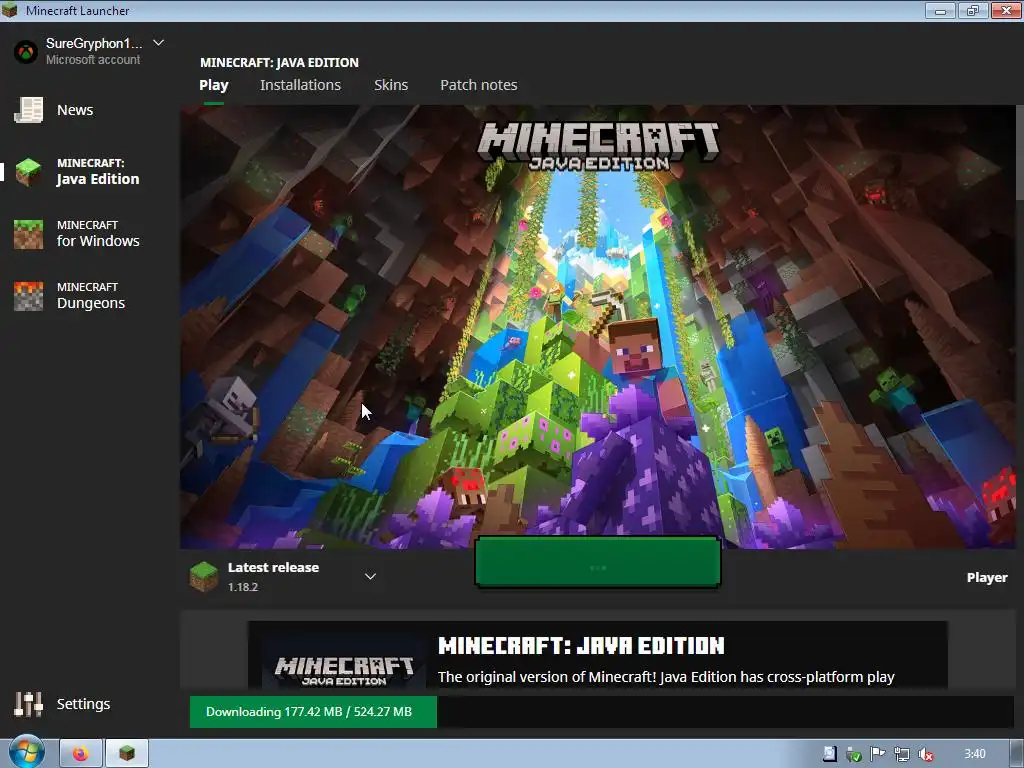
Task: Open Firefox from the taskbar
Action: (81, 754)
